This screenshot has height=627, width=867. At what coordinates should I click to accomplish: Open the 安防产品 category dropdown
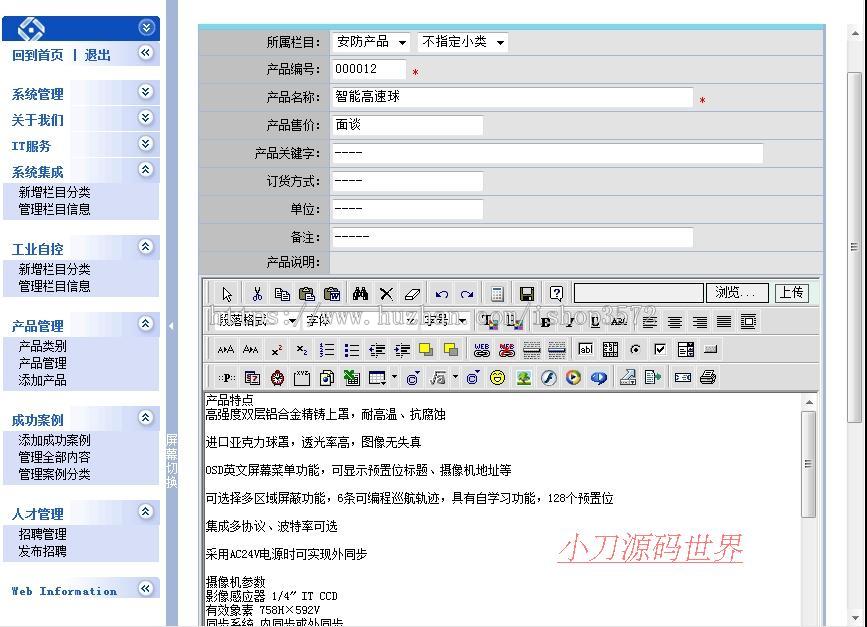[372, 41]
